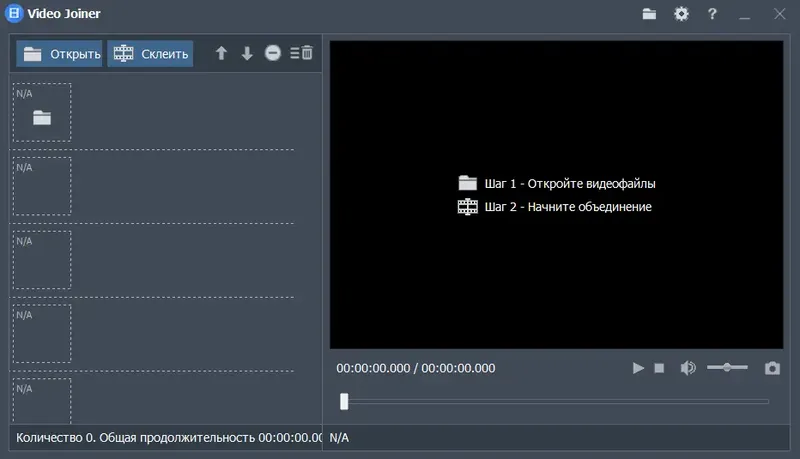The image size is (800, 459).
Task: Open help question mark icon
Action: point(712,14)
